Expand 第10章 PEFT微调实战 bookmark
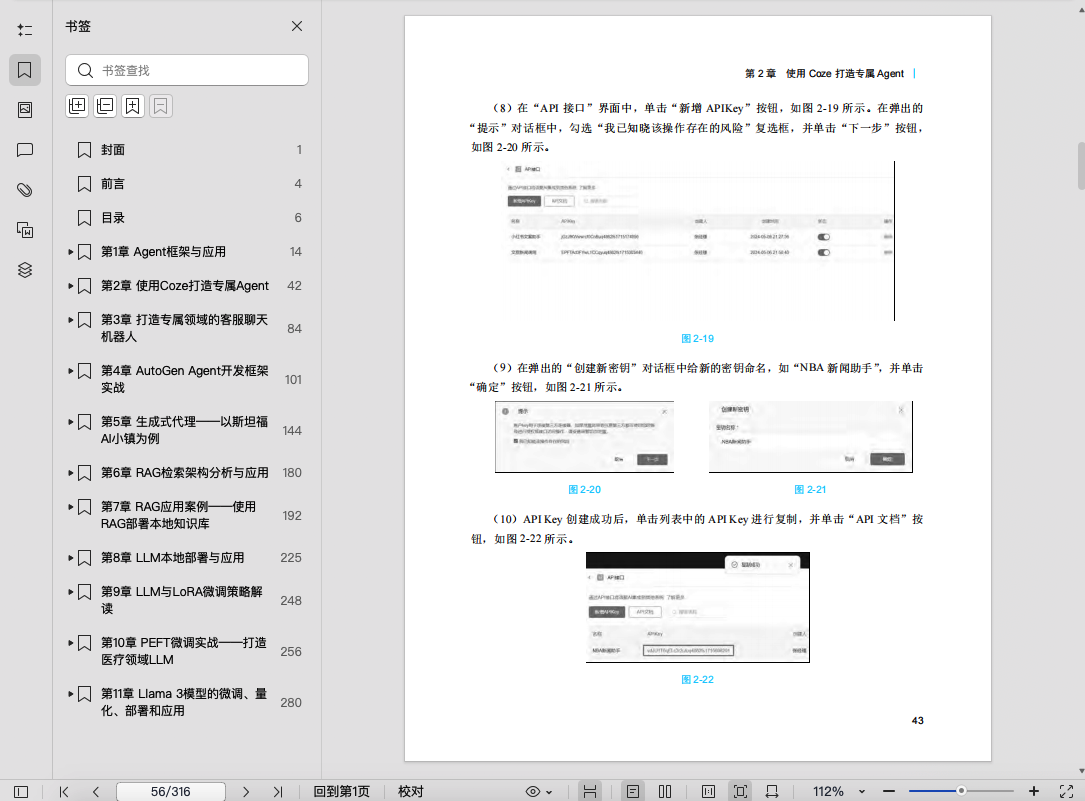1085x801 pixels. tap(71, 643)
